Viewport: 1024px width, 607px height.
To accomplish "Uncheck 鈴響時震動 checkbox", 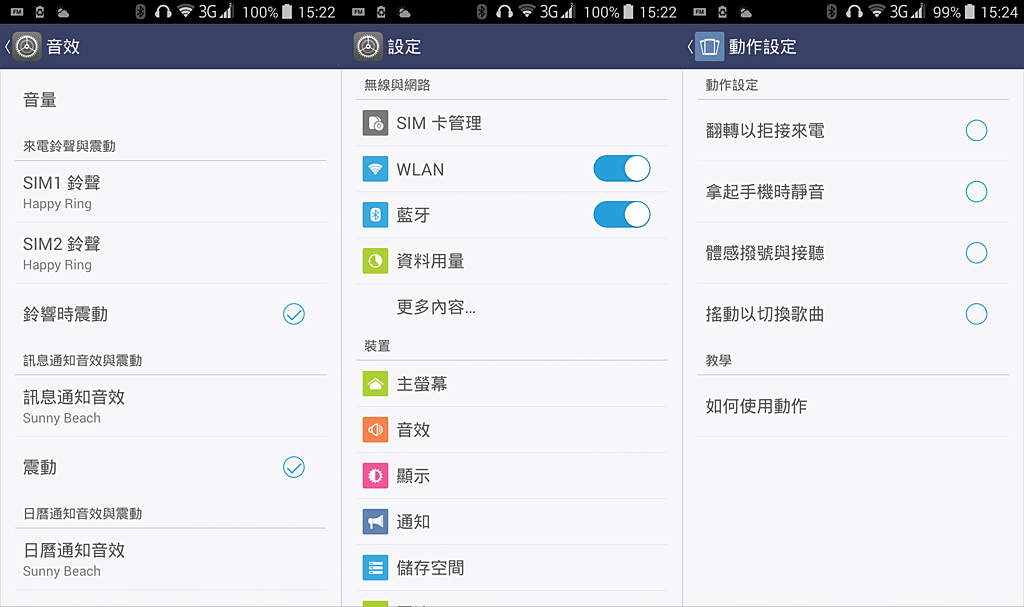I will [294, 314].
